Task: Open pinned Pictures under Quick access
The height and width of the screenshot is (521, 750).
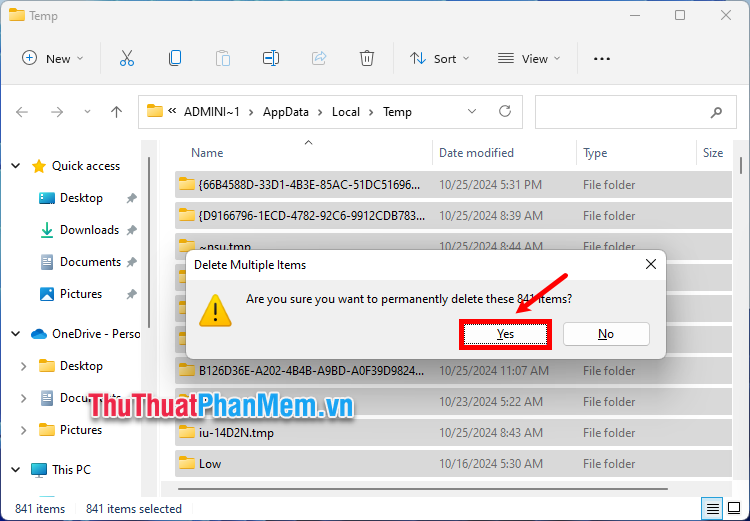Action: [x=81, y=294]
